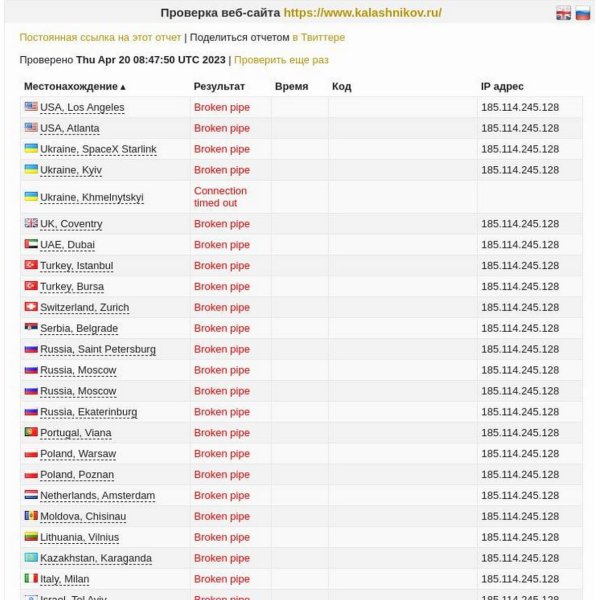Sort table by Результат column header
This screenshot has width=595, height=600.
coord(219,86)
